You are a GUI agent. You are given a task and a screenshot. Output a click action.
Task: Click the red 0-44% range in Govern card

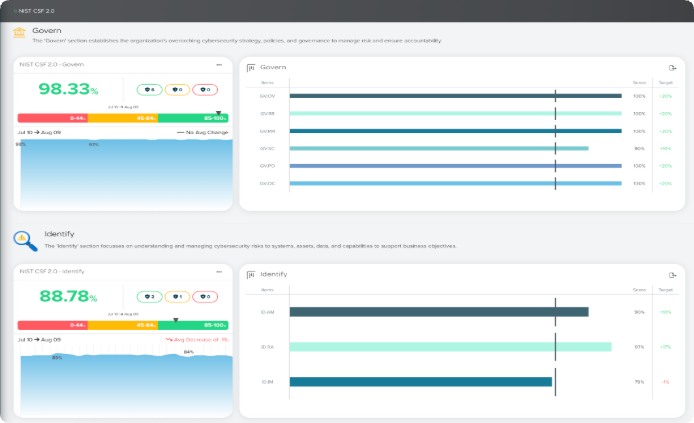pyautogui.click(x=53, y=118)
